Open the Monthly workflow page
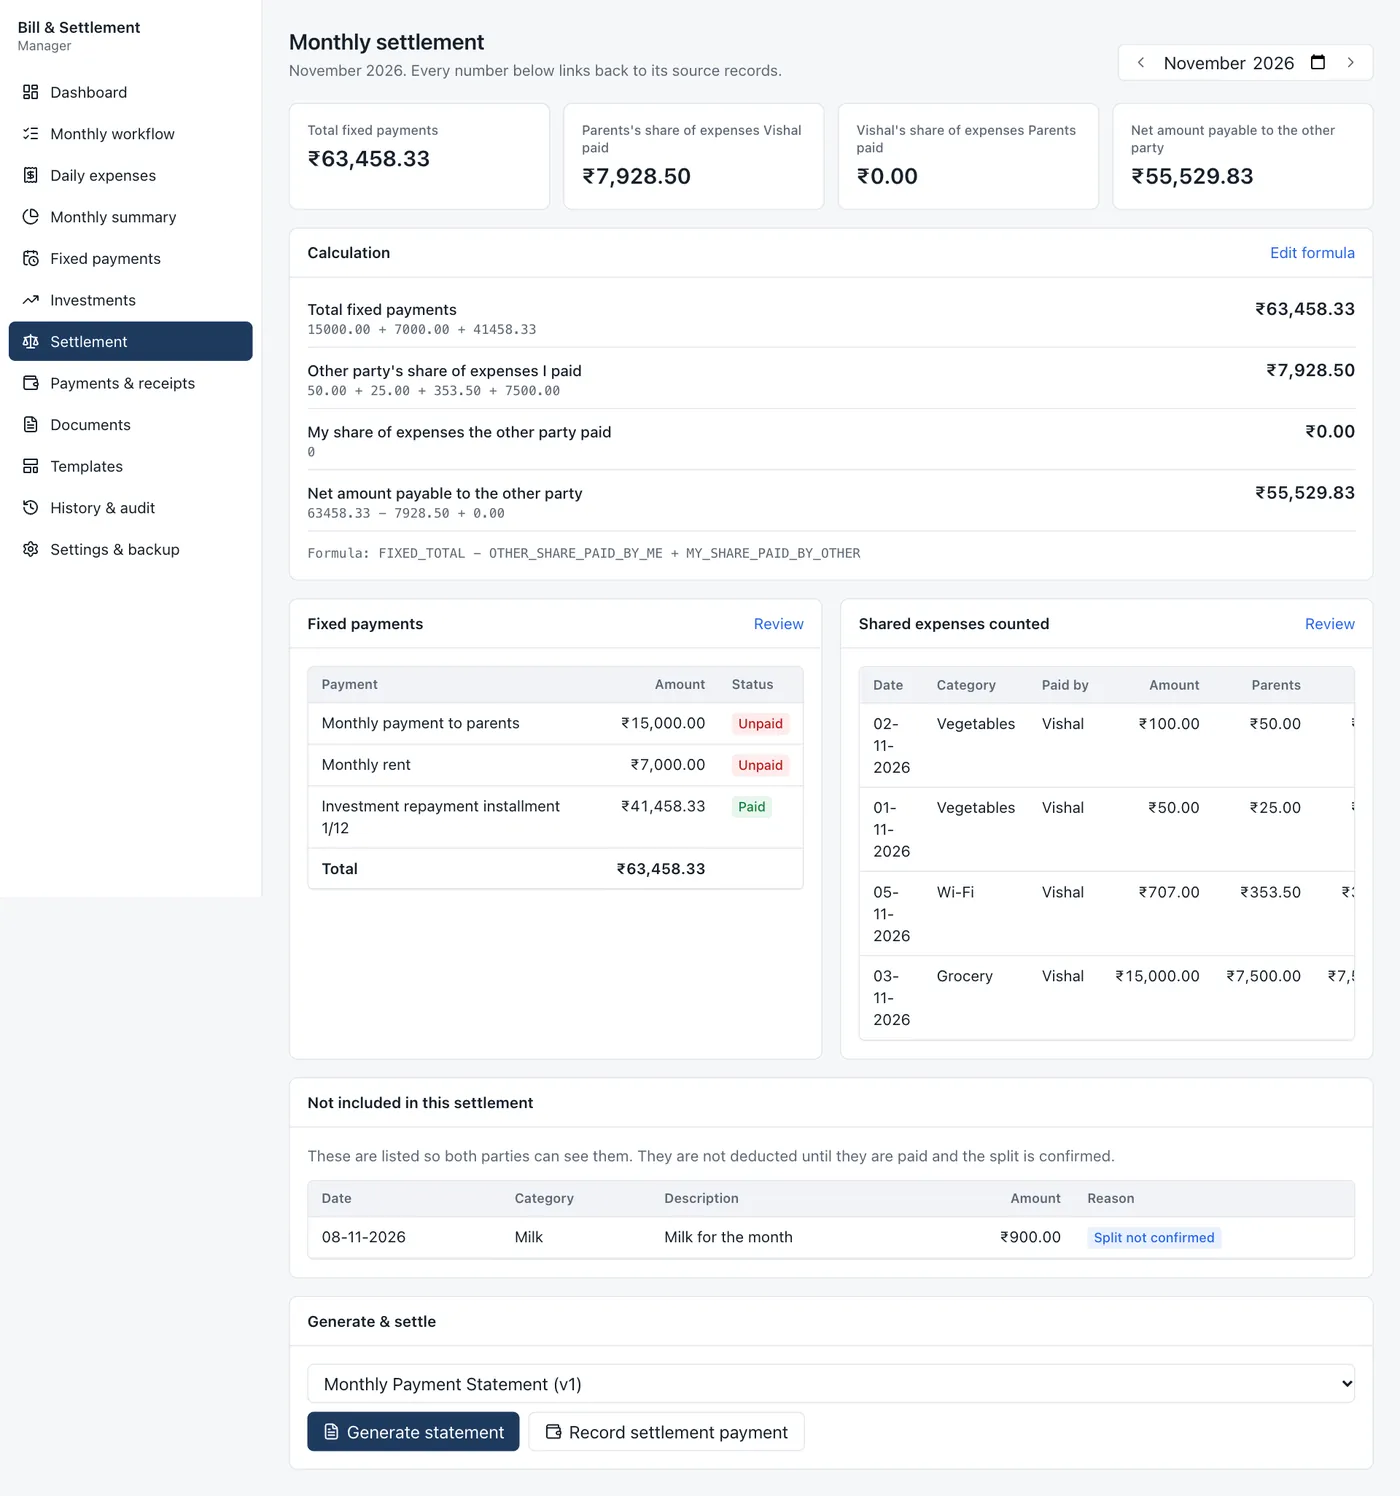 (x=131, y=134)
